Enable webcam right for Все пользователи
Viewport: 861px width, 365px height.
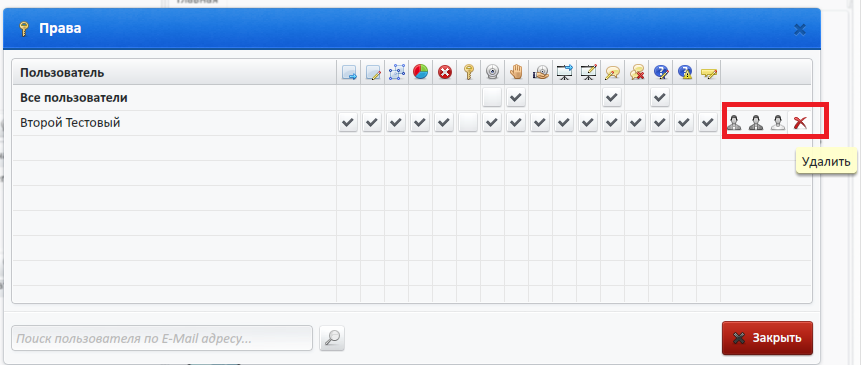click(x=493, y=98)
